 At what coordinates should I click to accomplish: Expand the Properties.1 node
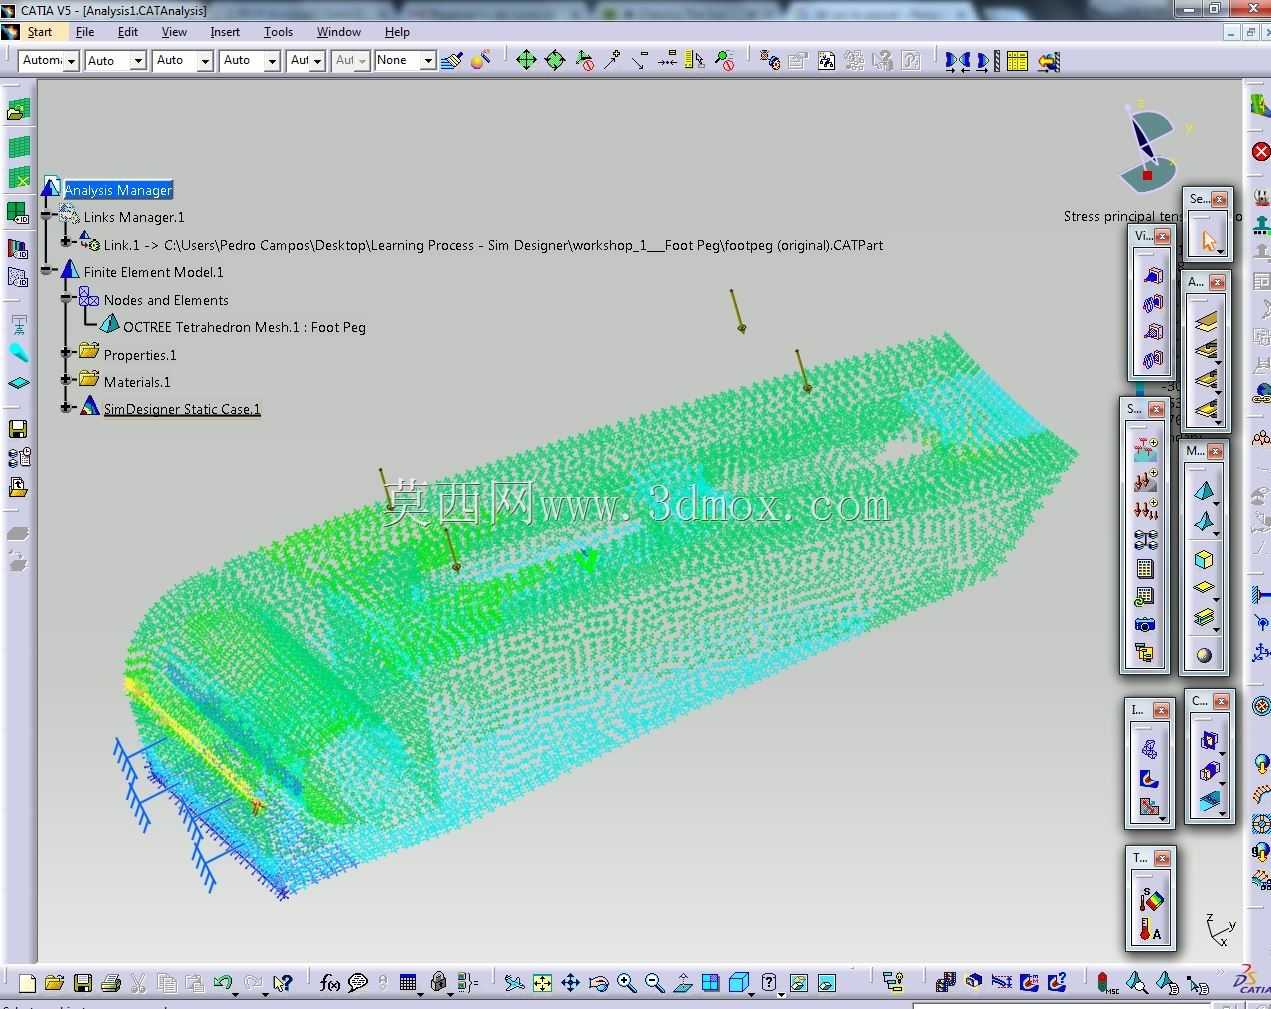point(66,352)
